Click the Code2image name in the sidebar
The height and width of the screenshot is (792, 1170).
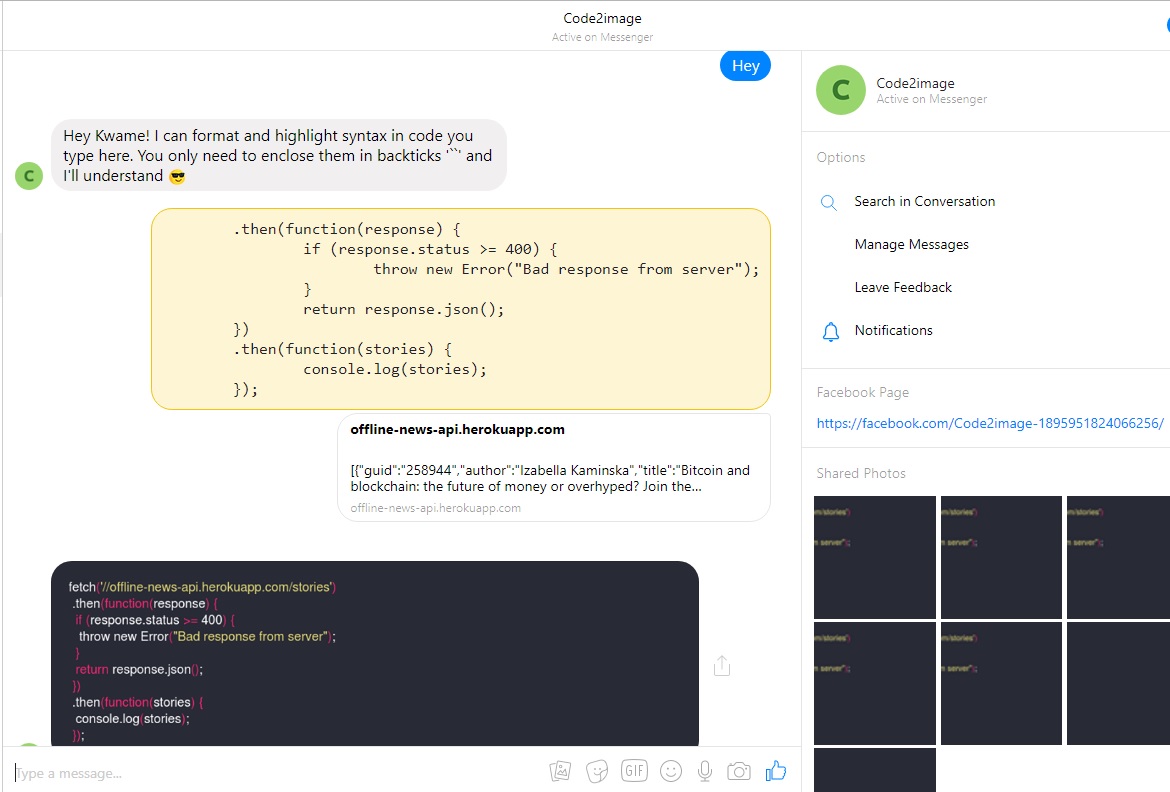click(x=915, y=83)
